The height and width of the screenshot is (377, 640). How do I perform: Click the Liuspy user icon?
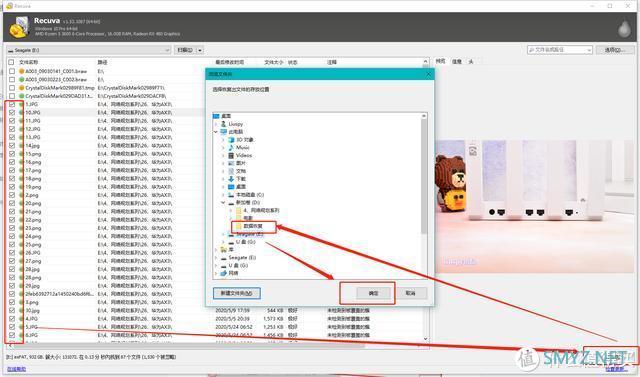(223, 124)
